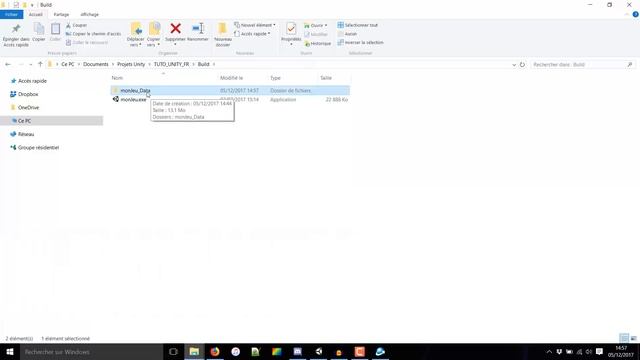640x360 pixels.
Task: Click the greyed-out Coller clipboard icon
Action: 55,29
